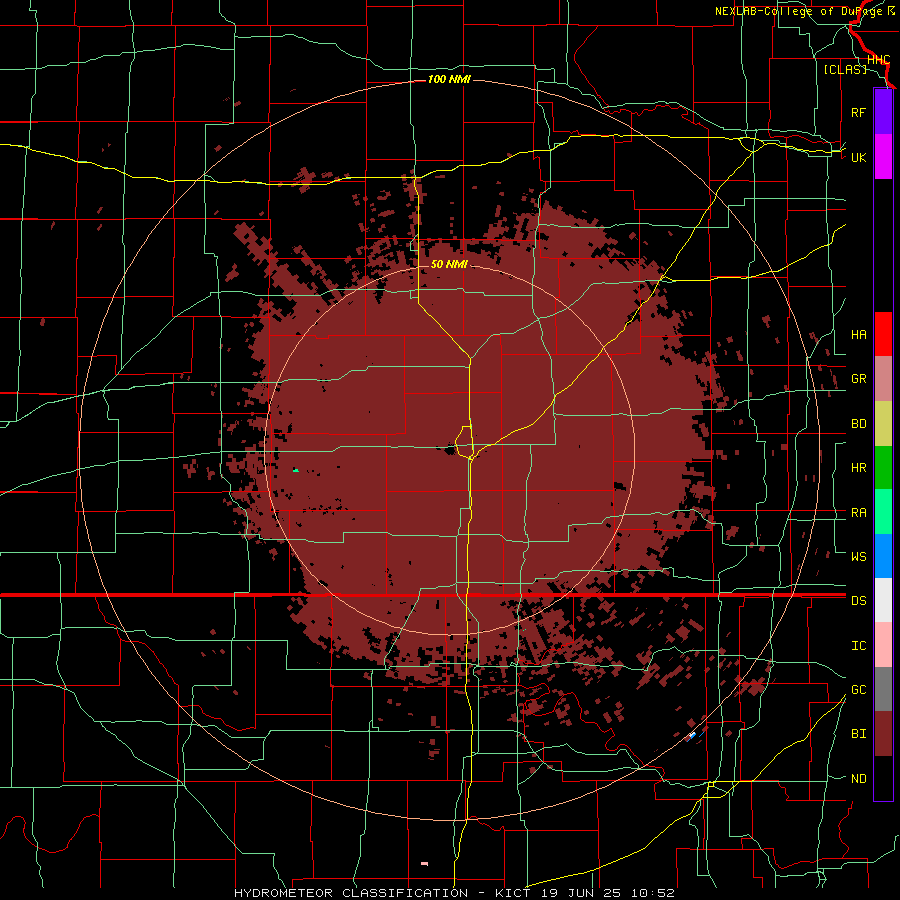
Task: Click the RF purple legend swatch
Action: pyautogui.click(x=883, y=112)
